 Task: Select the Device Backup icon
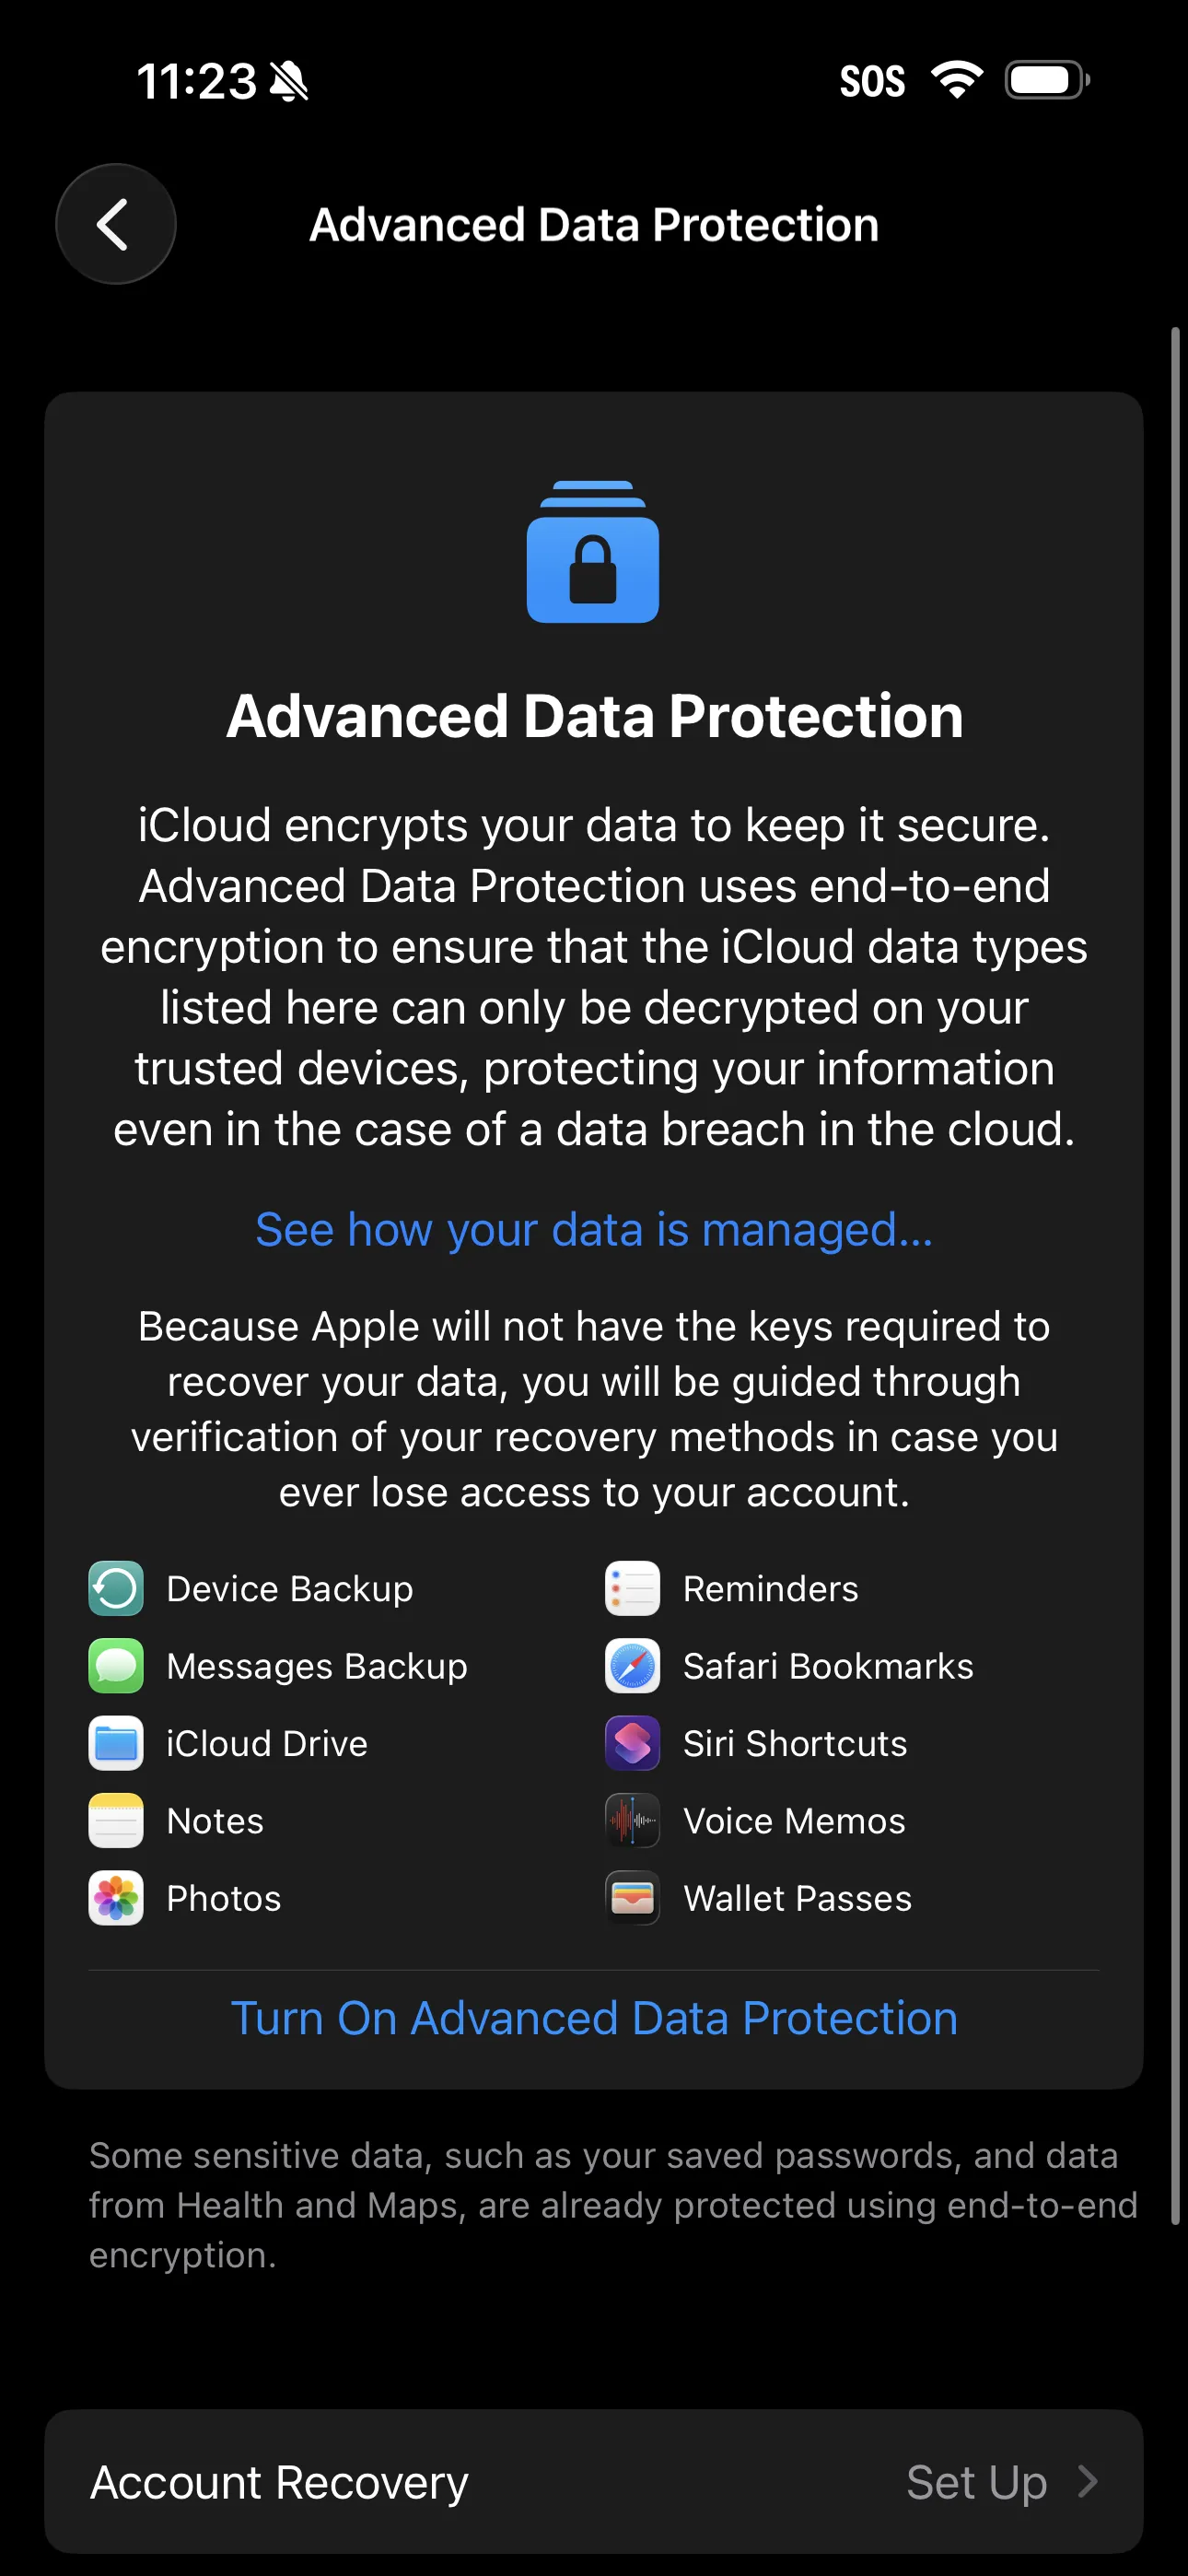click(x=115, y=1588)
